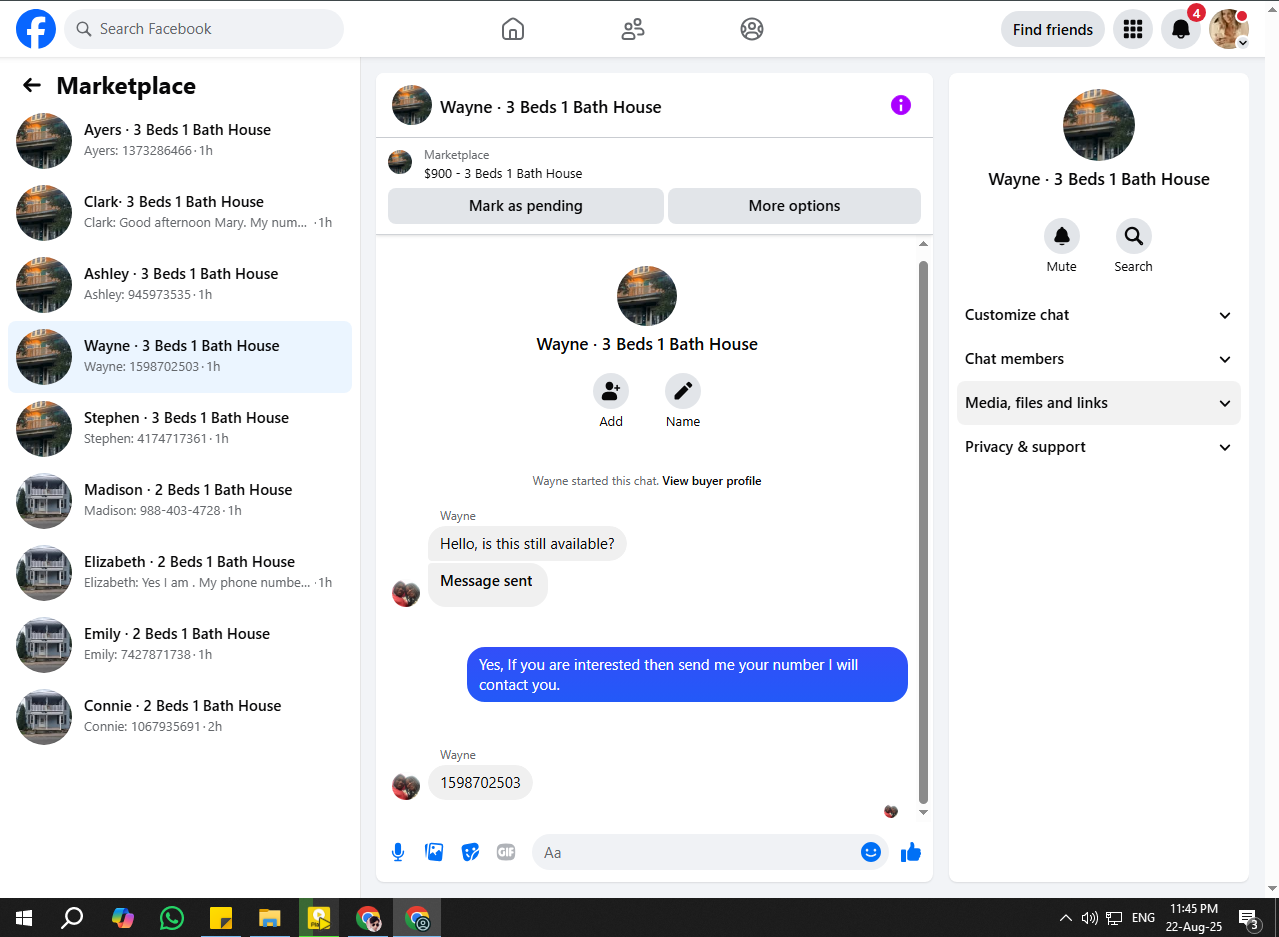Viewport: 1279px width, 937px height.
Task: Open Windows taskbar search
Action: pos(72,917)
